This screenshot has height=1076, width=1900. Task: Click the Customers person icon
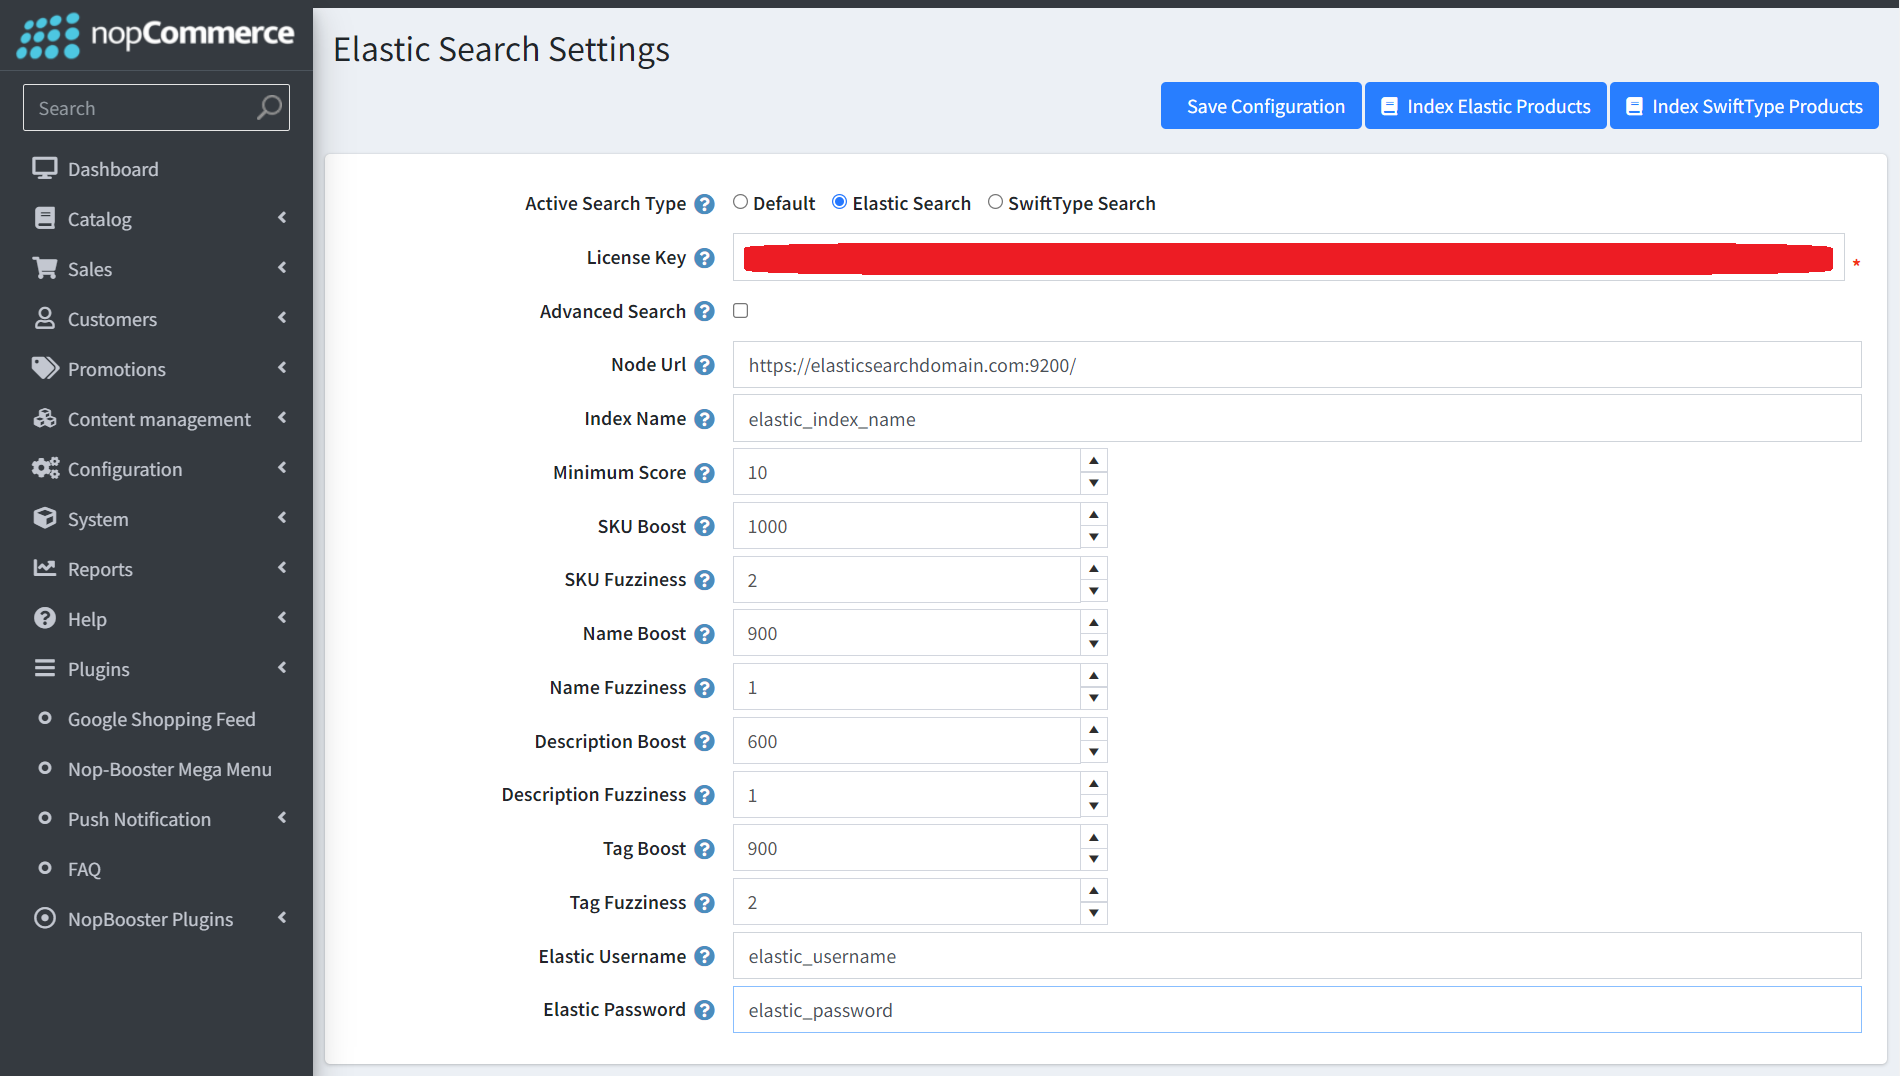pos(45,318)
